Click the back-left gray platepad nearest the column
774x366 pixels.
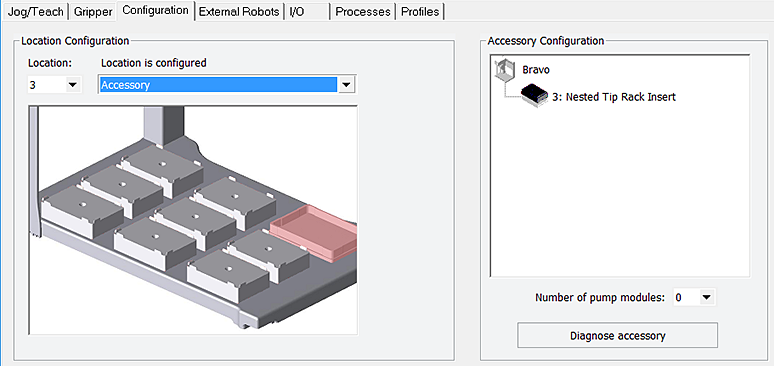tap(162, 170)
